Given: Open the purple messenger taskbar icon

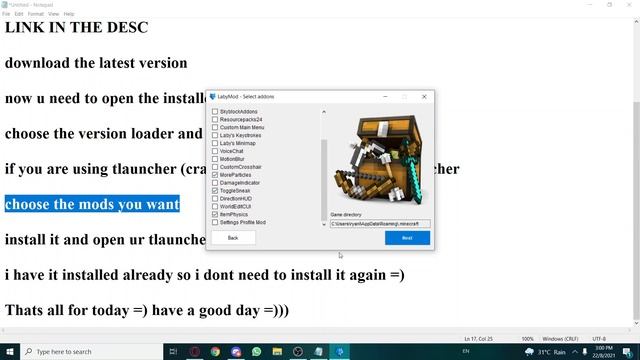Looking at the screenshot, I should click(236, 351).
